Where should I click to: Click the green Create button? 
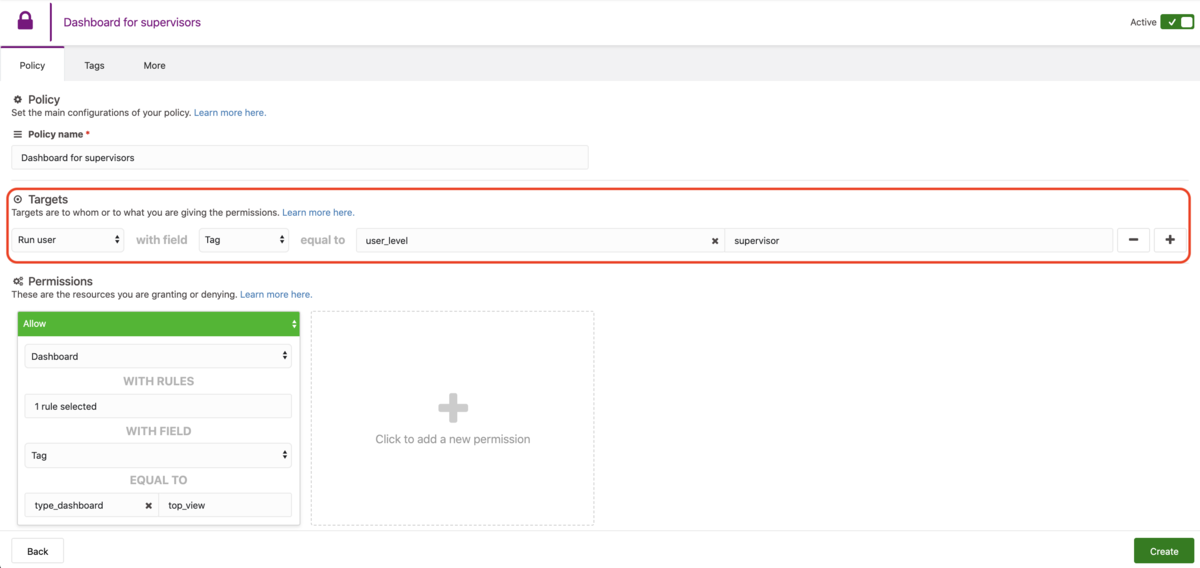(x=1164, y=551)
